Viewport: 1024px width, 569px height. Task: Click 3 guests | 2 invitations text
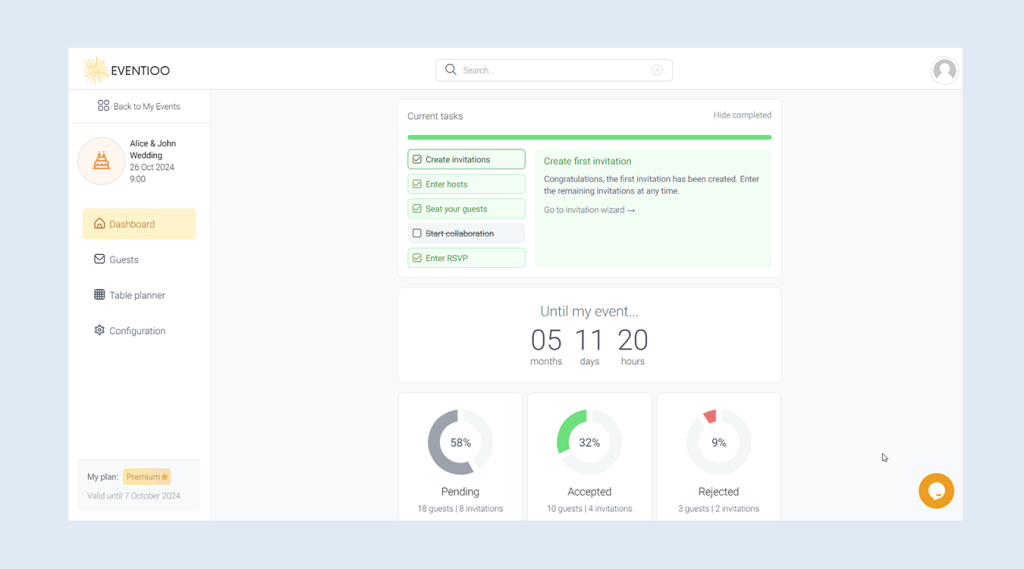click(718, 508)
